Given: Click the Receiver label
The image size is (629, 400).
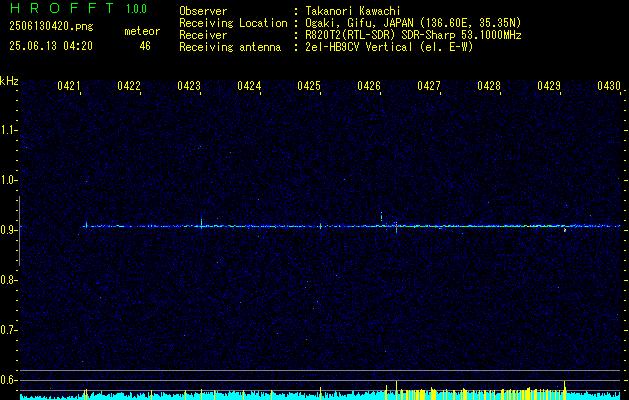Looking at the screenshot, I should [x=203, y=35].
